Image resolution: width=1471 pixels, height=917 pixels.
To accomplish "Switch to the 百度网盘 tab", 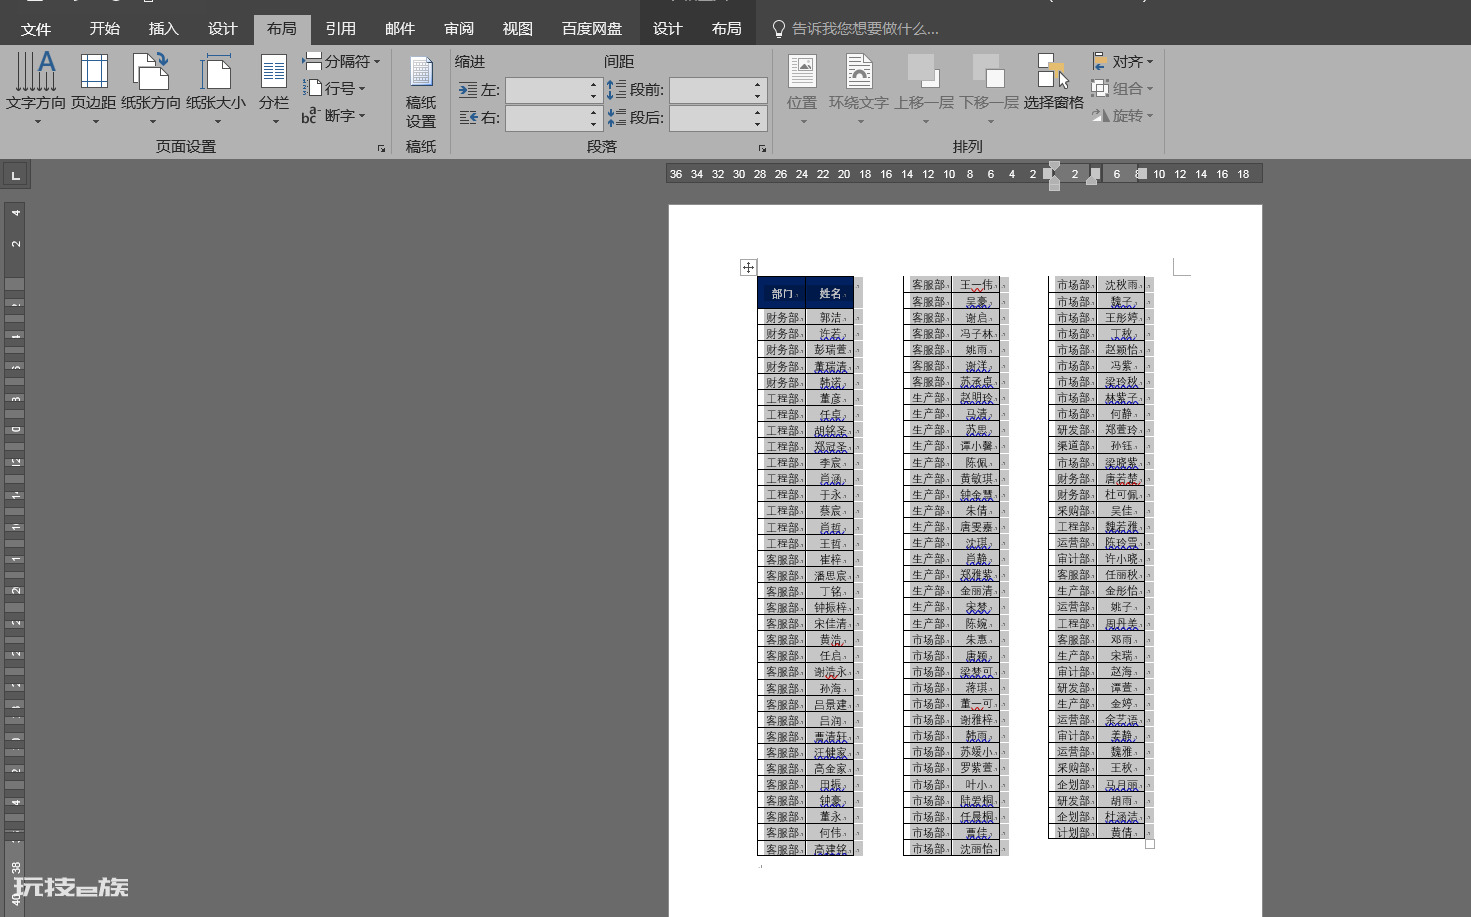I will pos(592,29).
